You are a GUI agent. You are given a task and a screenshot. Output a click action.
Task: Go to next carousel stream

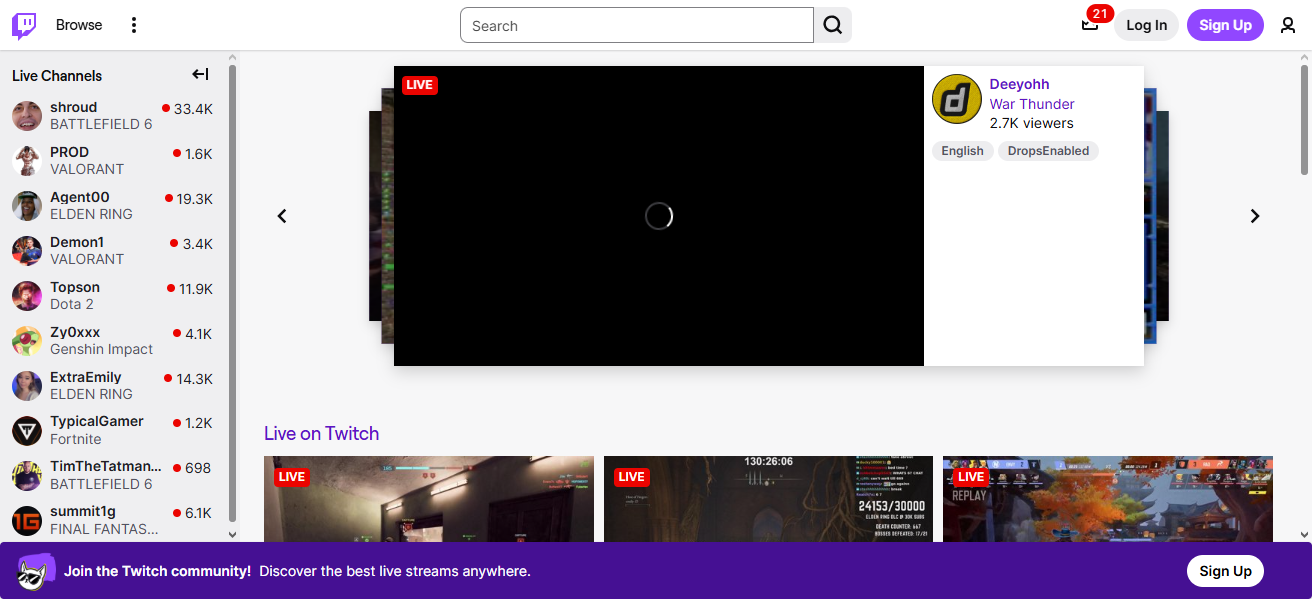click(x=1255, y=216)
